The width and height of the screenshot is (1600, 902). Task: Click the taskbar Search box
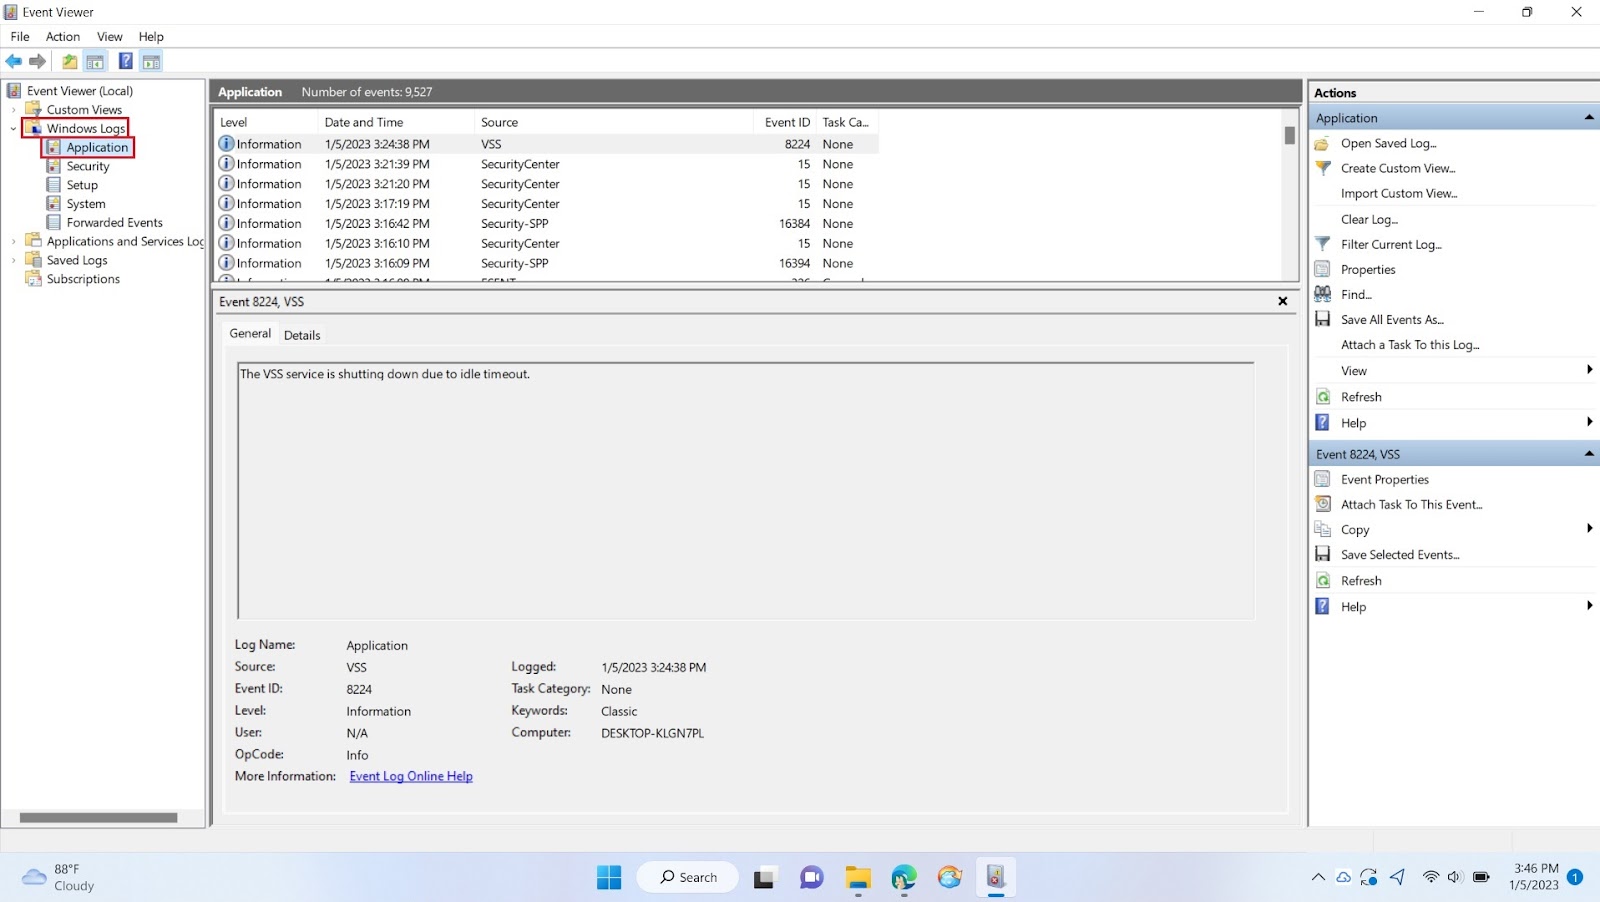point(688,877)
